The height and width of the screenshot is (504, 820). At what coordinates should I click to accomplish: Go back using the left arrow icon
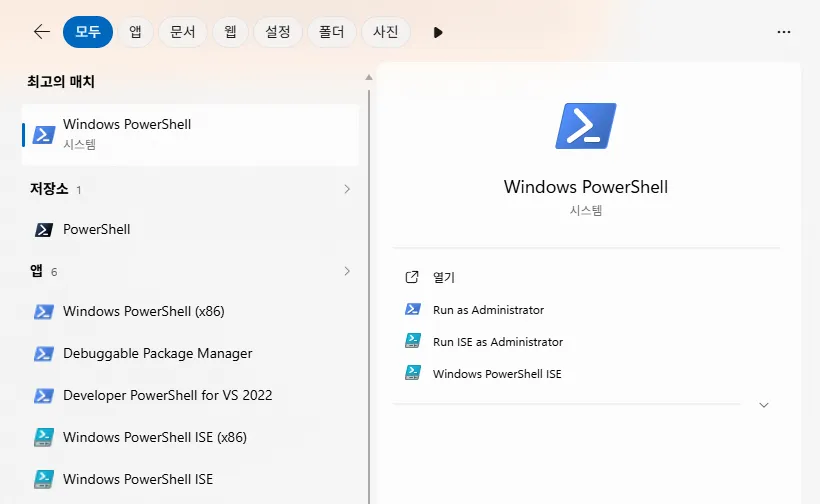[42, 32]
